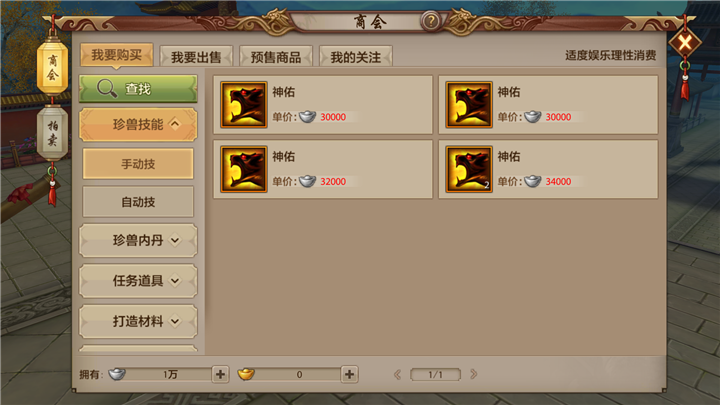The image size is (720, 405).
Task: Click the page number field 1/1
Action: pos(435,375)
